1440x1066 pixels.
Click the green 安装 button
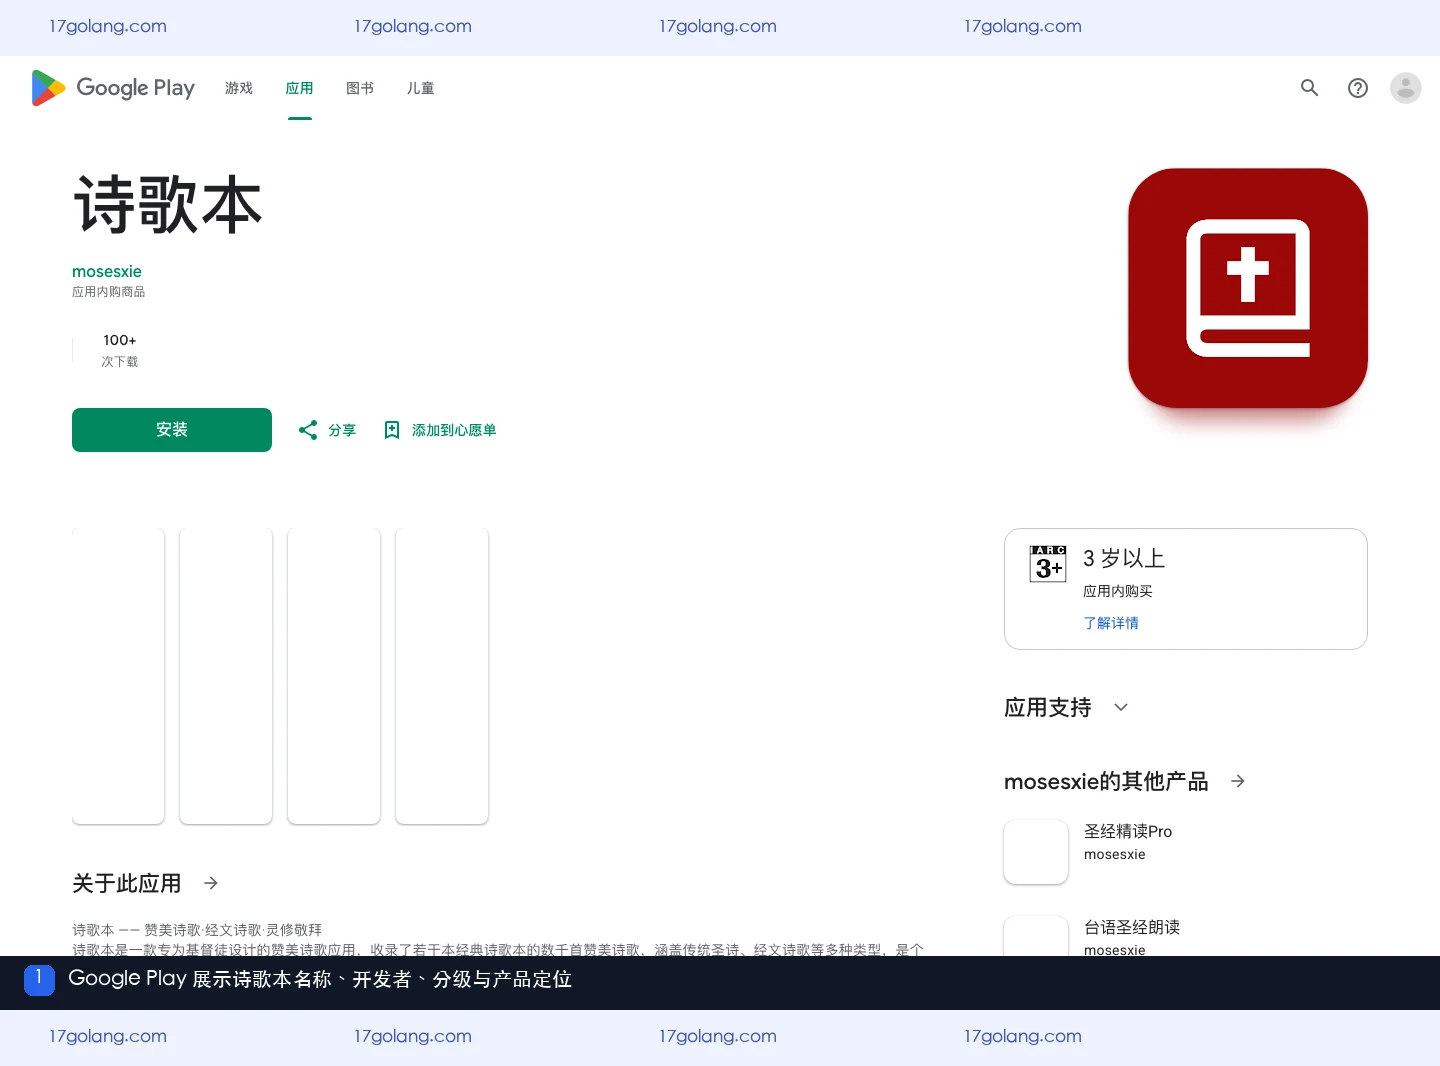point(172,430)
